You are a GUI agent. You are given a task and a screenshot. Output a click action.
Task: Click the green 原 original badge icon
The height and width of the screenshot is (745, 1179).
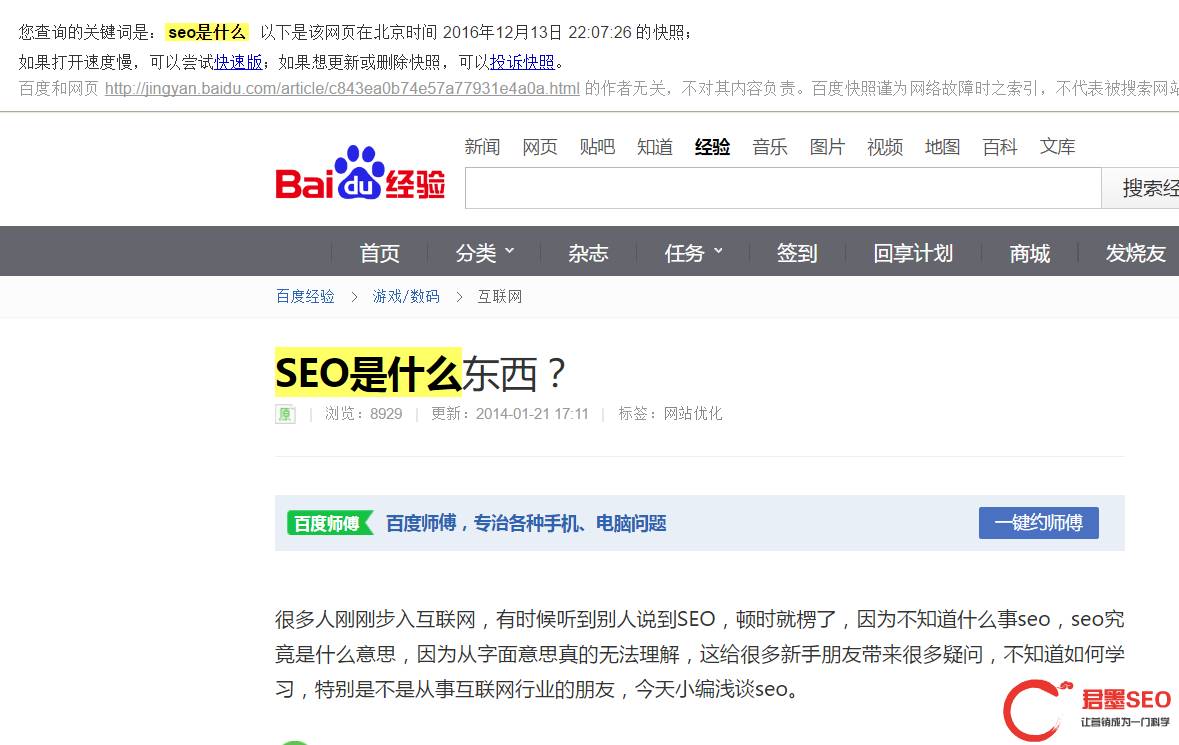click(285, 414)
